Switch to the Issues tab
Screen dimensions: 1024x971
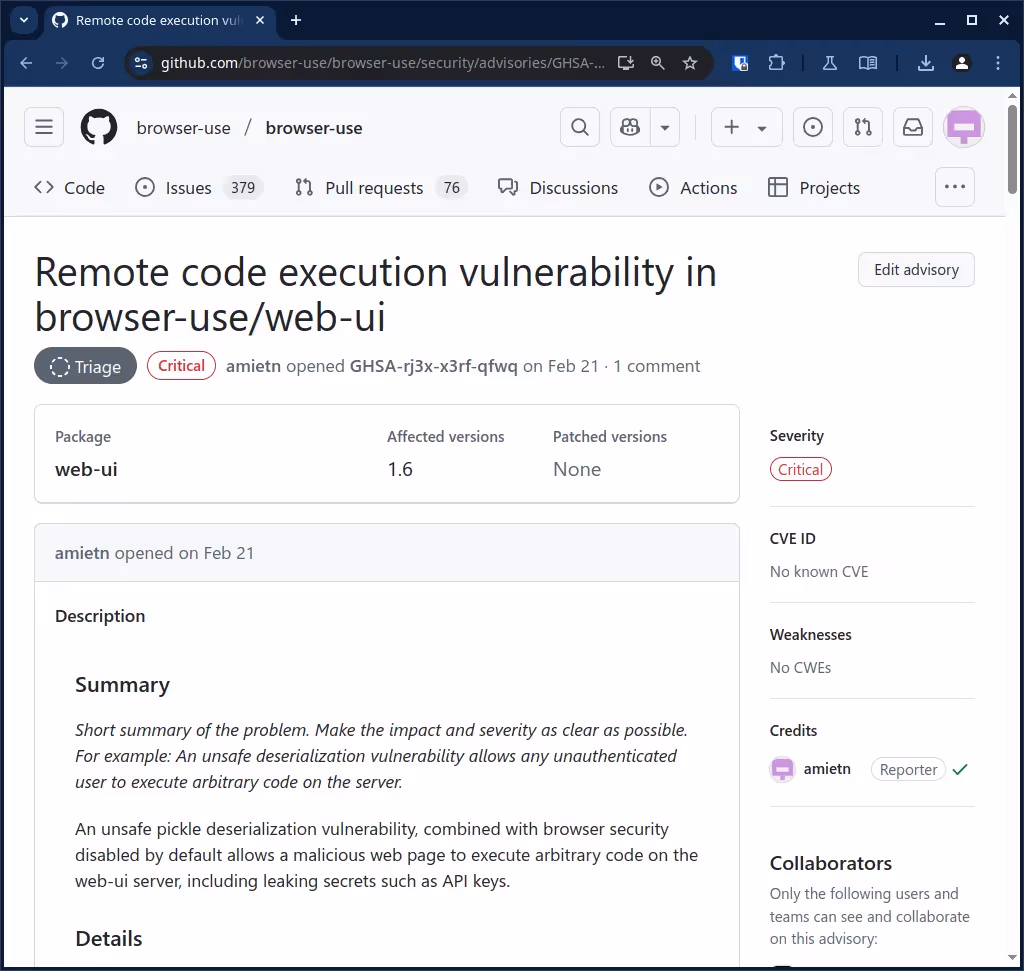pyautogui.click(x=199, y=188)
